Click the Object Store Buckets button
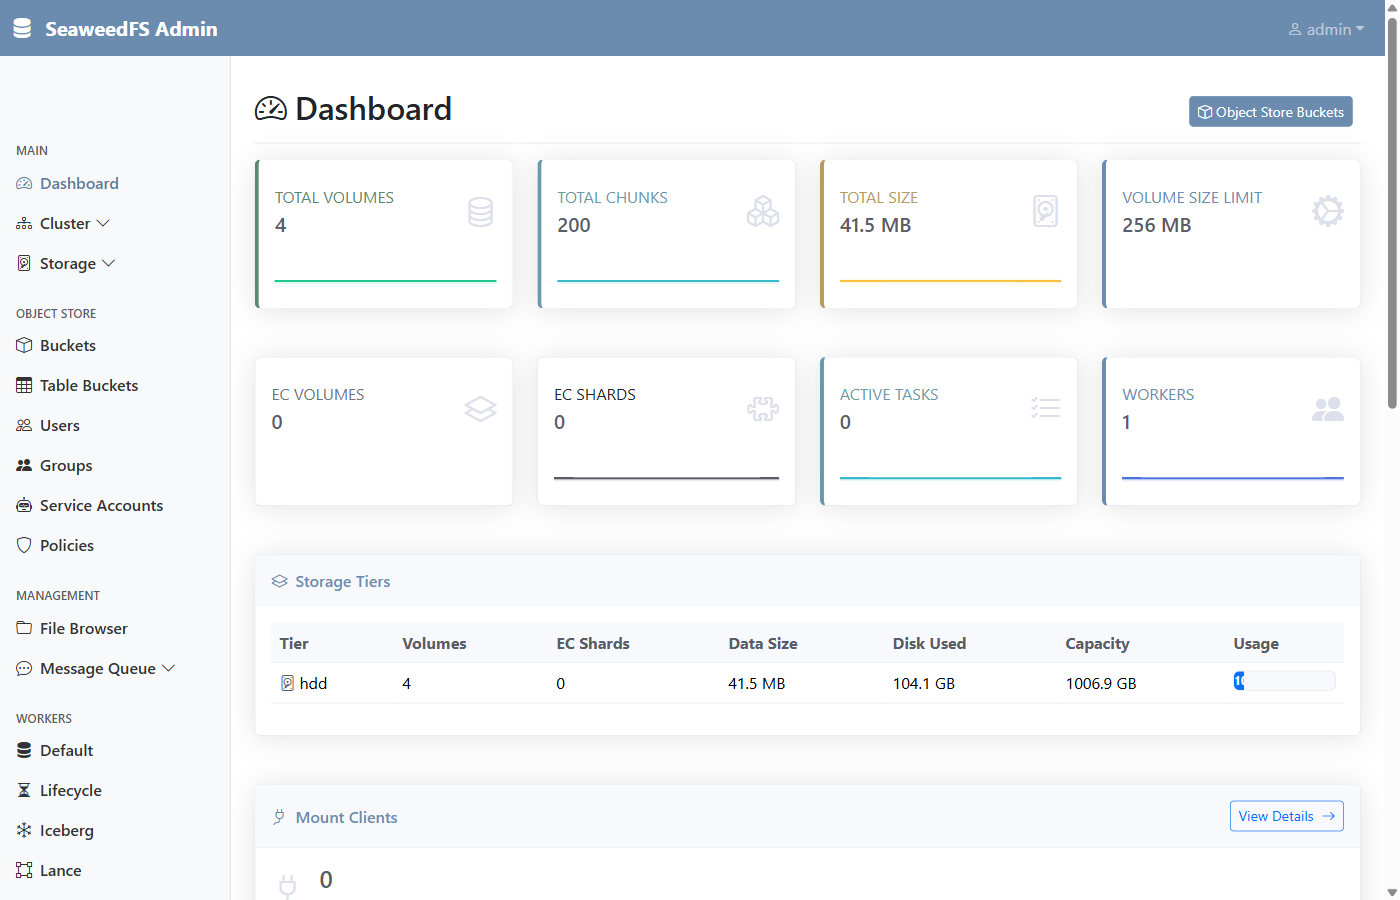 1271,112
